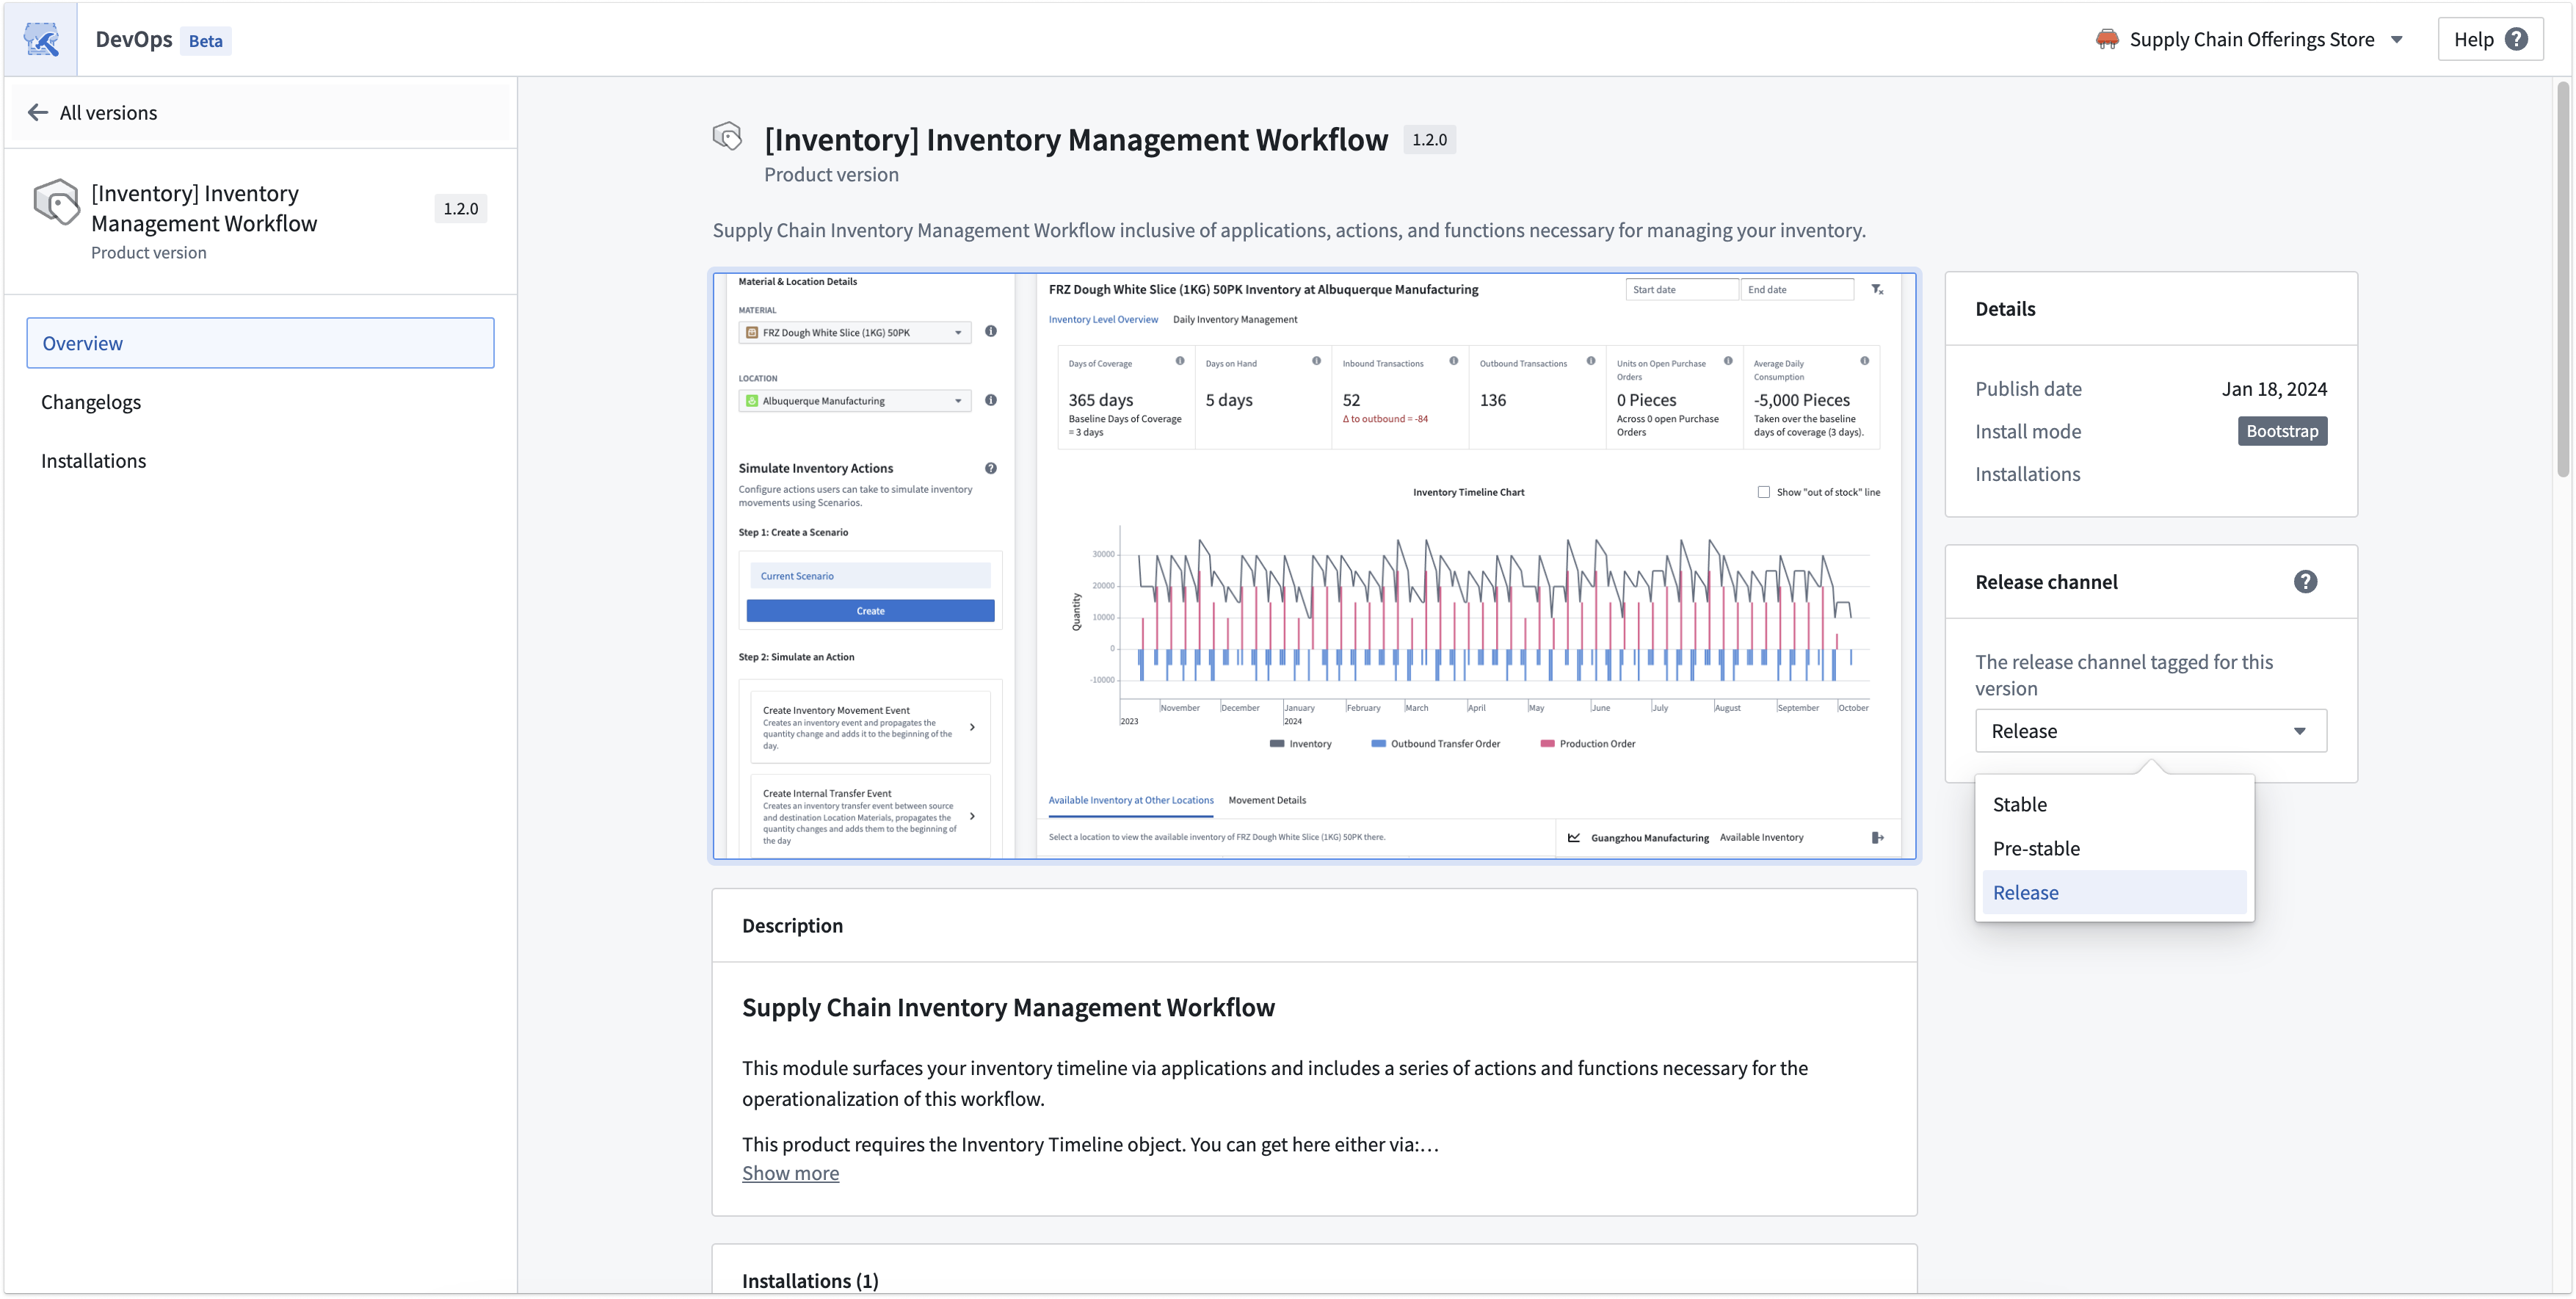Click the page vertical scrollbar

(2562, 280)
